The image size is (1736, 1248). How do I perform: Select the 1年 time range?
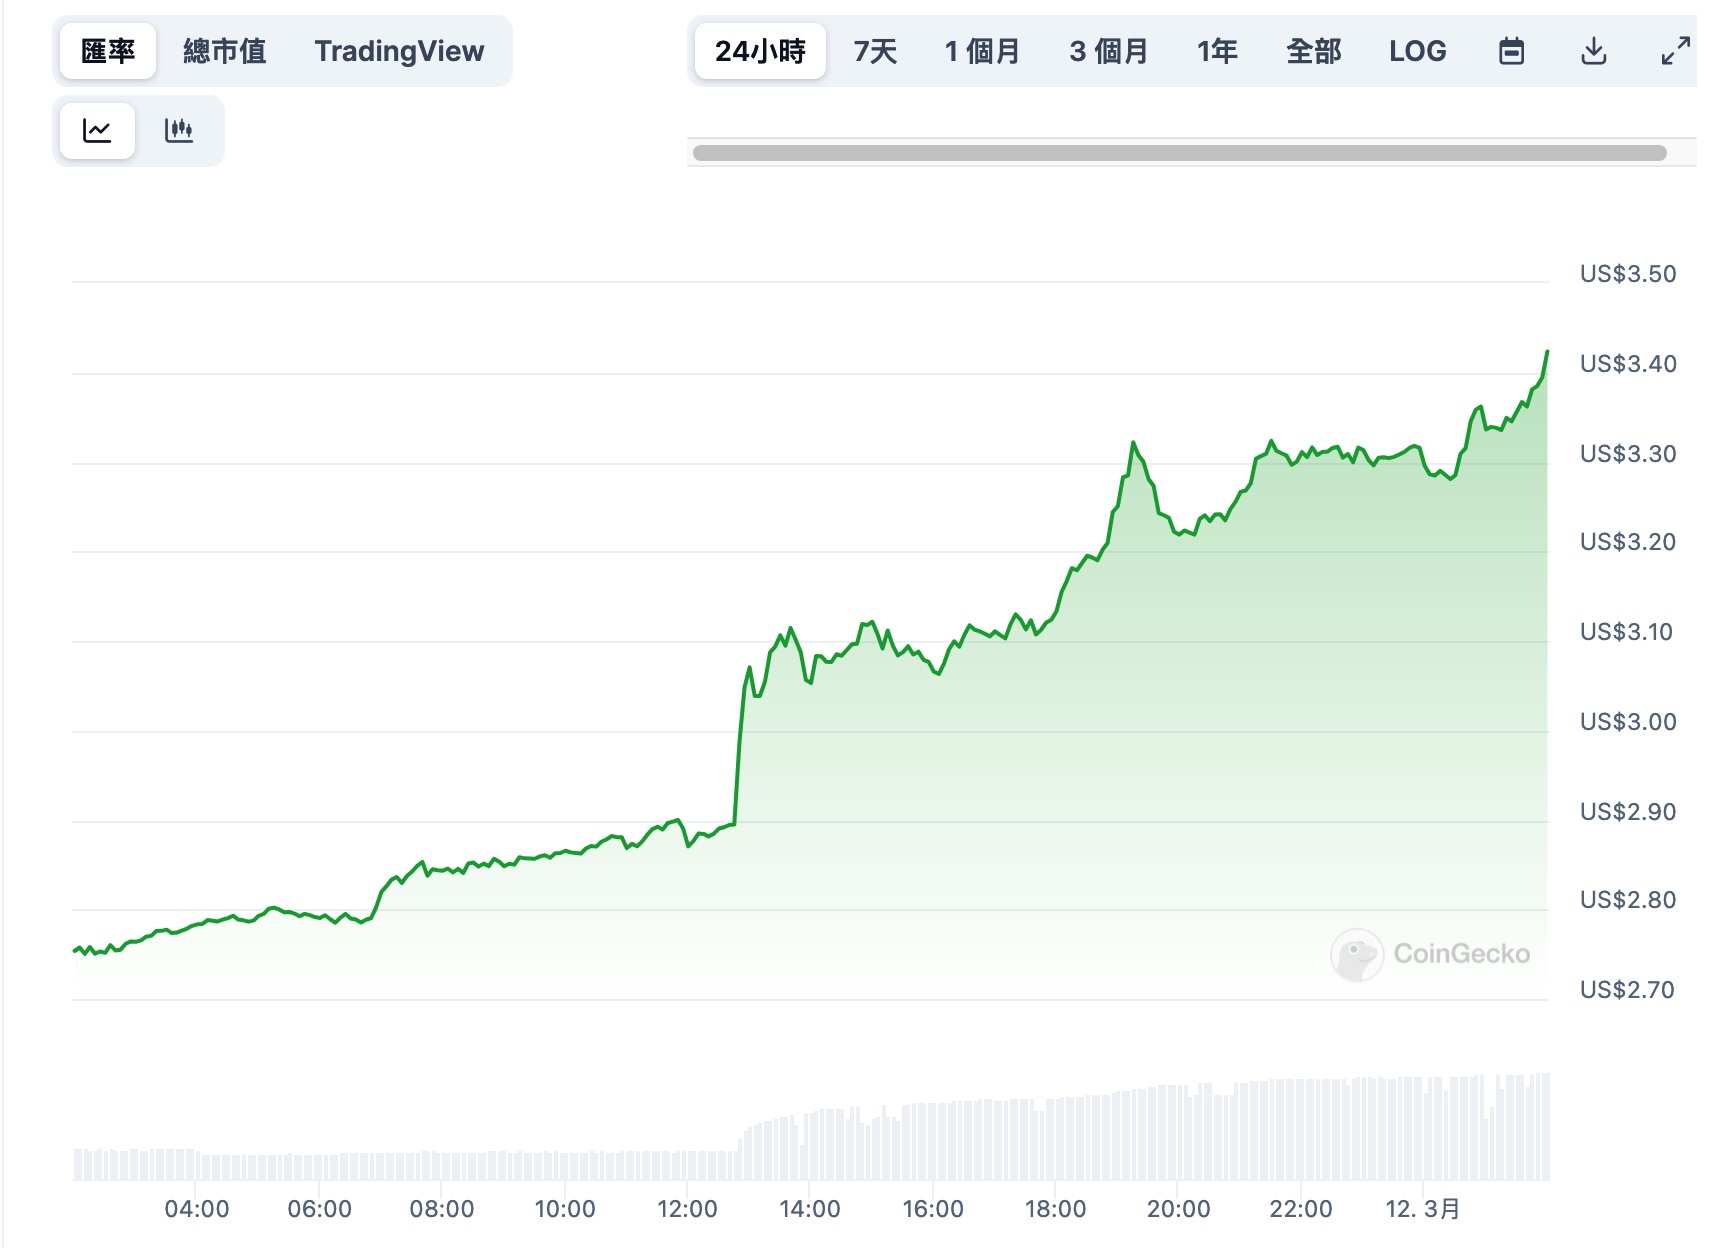point(1217,51)
